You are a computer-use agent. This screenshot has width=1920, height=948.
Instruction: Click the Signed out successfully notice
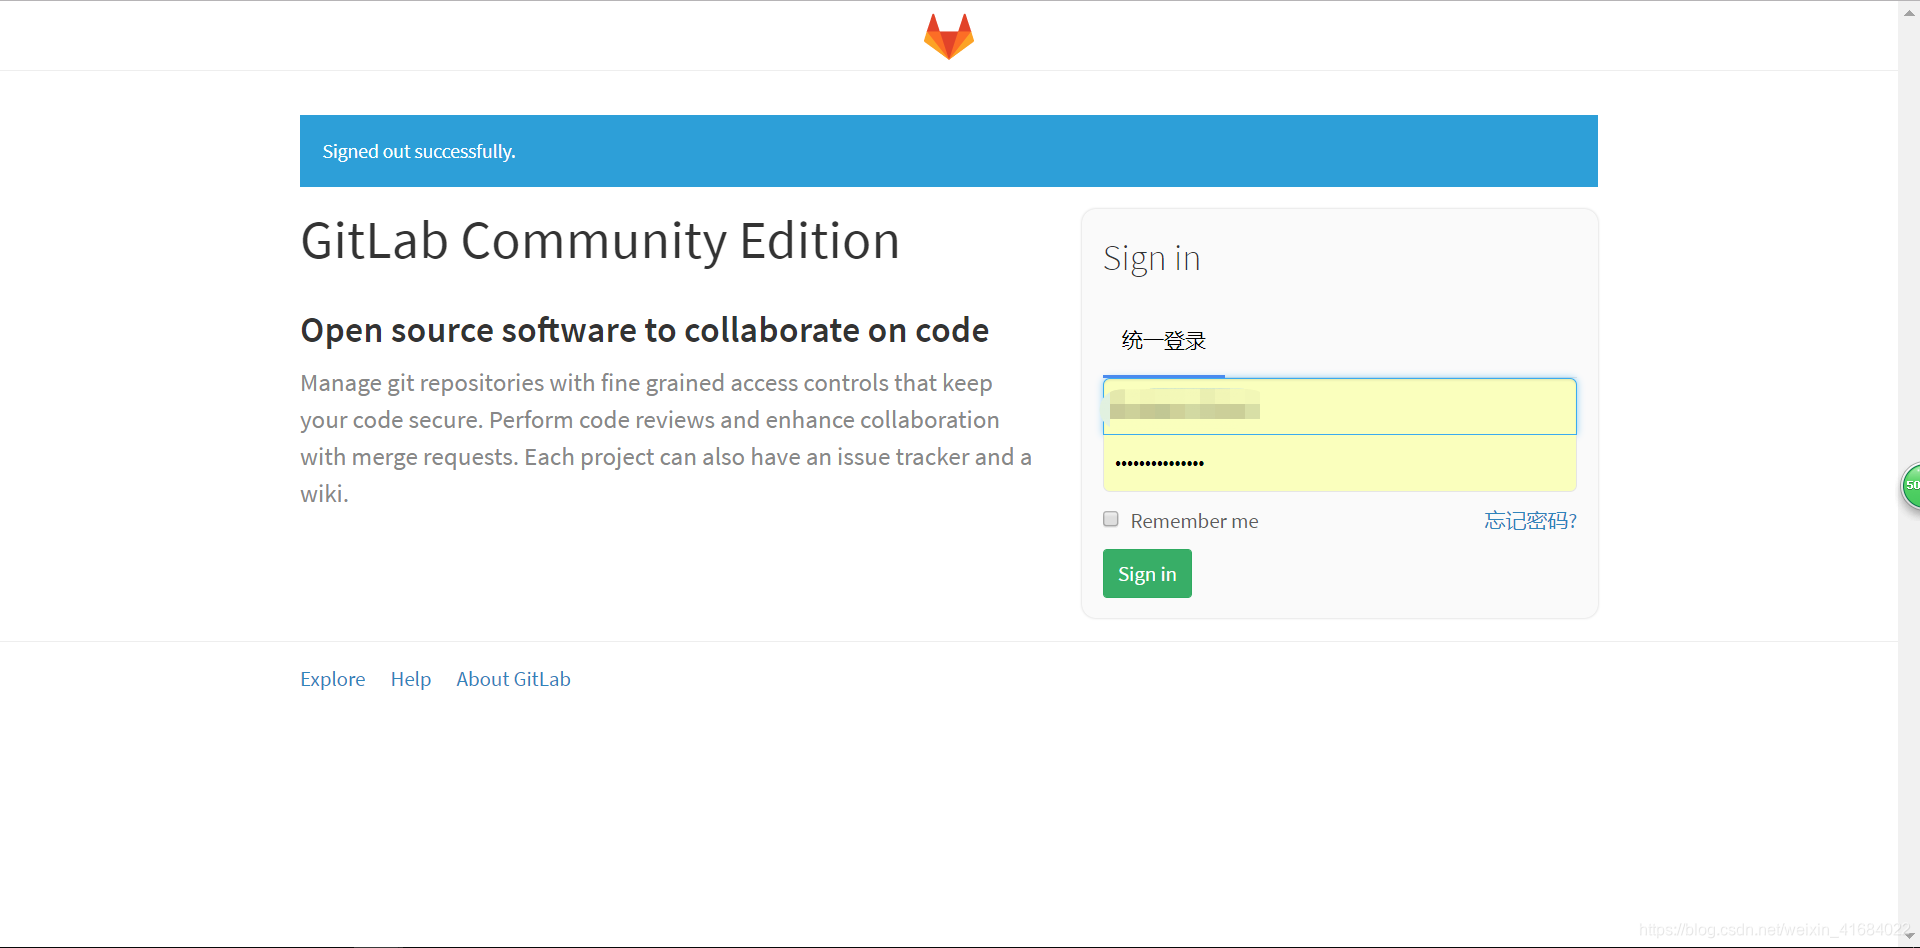tap(948, 151)
